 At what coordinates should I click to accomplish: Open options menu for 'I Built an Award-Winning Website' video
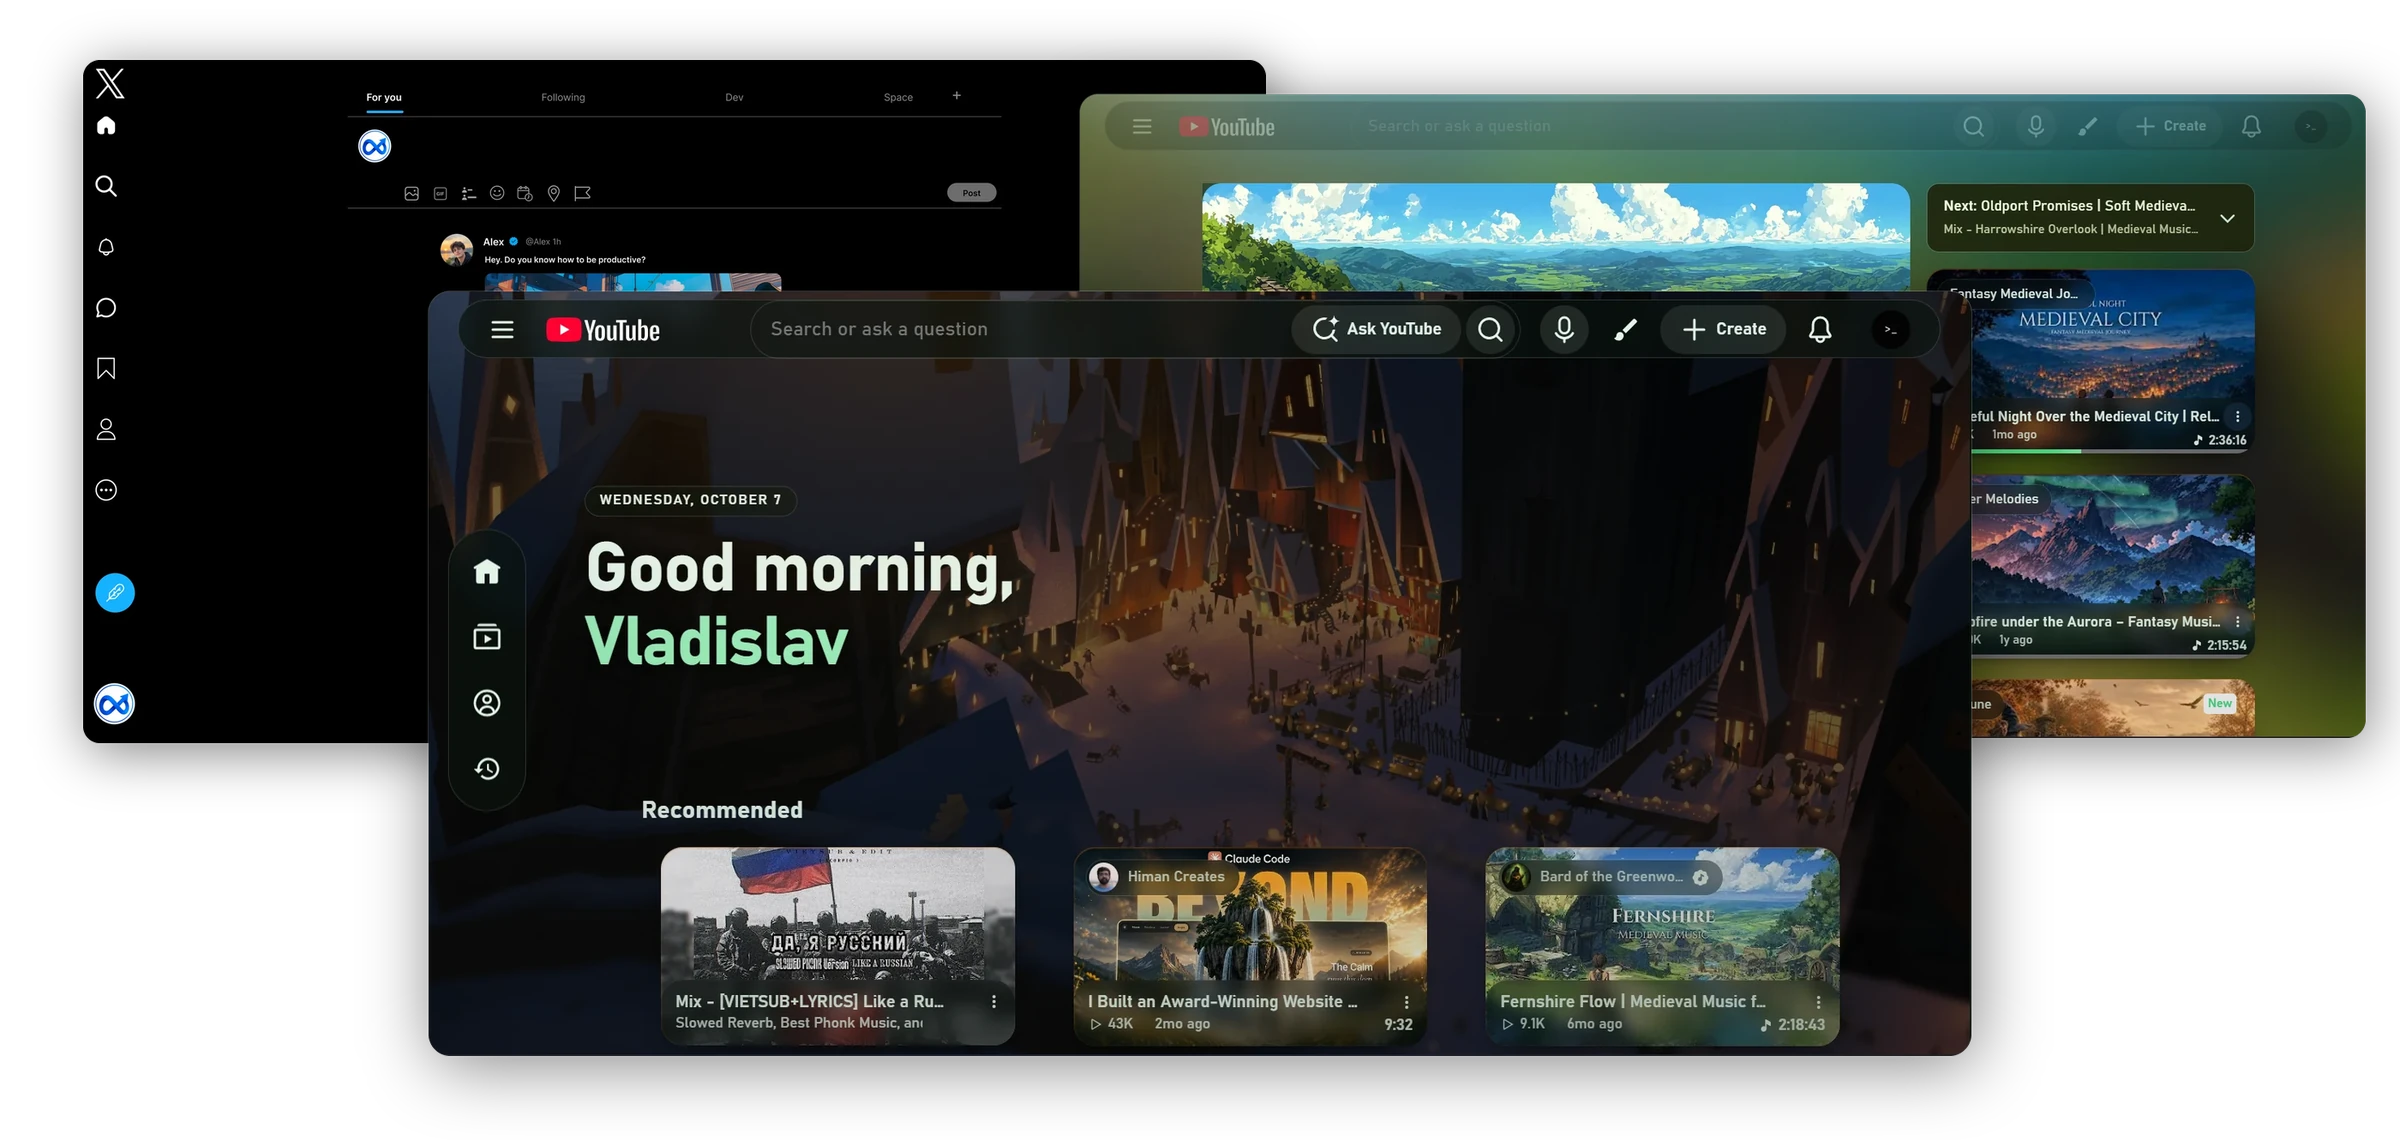coord(1406,1001)
